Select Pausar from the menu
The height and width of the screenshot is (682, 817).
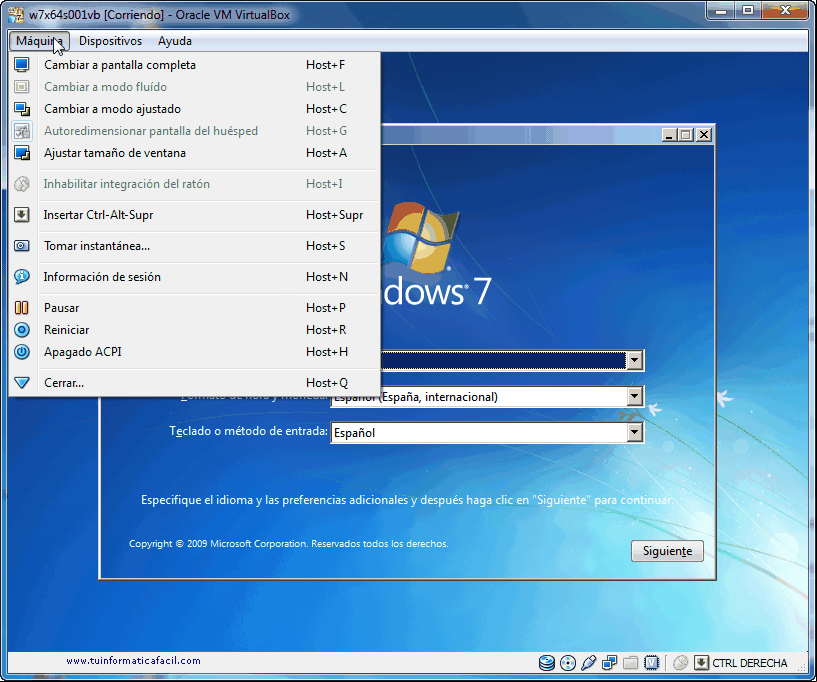(194, 308)
